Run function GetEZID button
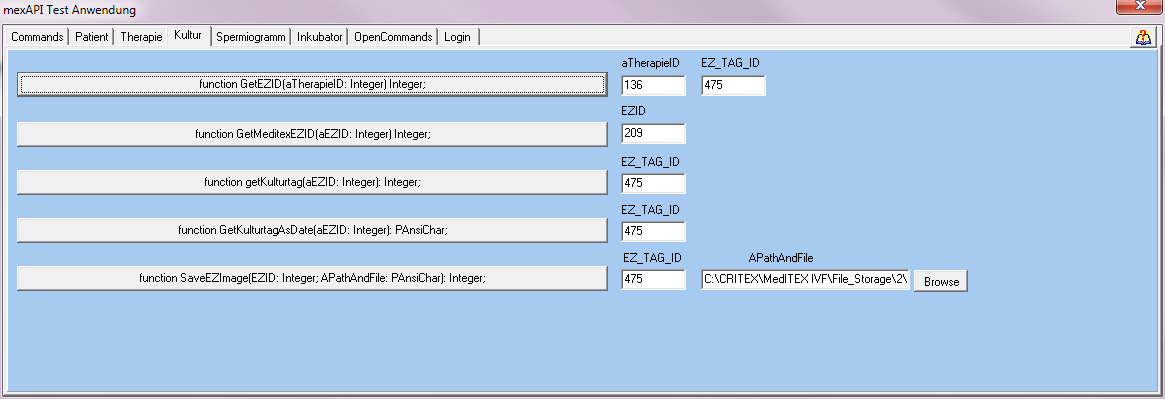The image size is (1165, 399). coord(312,85)
